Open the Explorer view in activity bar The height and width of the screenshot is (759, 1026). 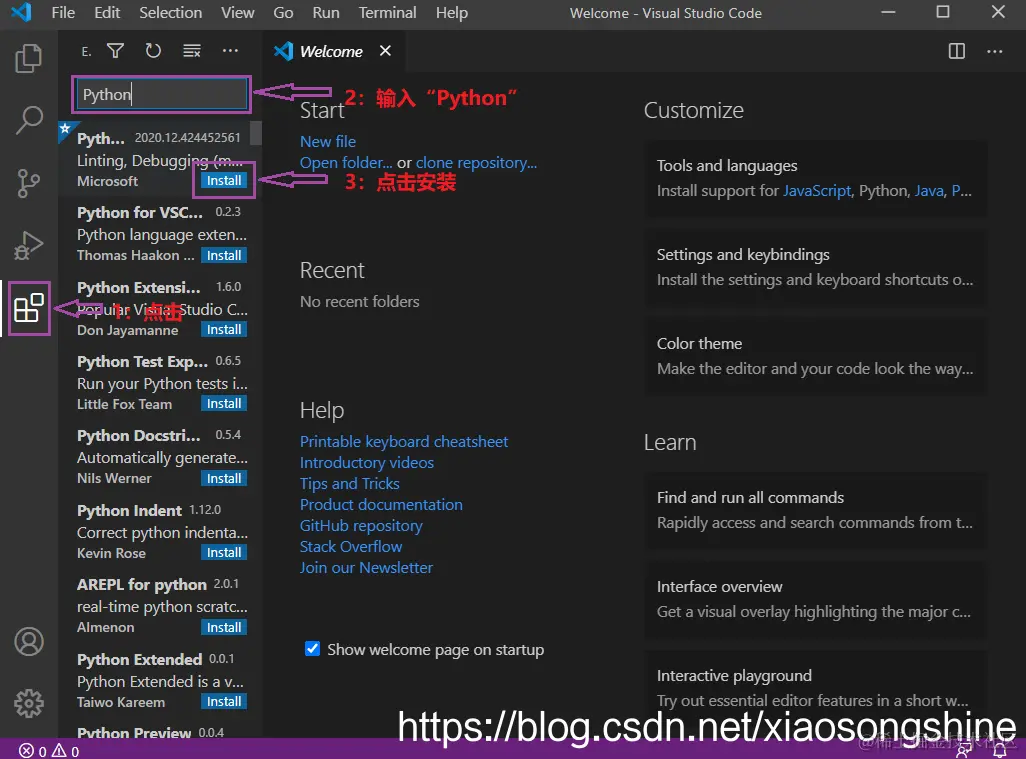pos(28,58)
